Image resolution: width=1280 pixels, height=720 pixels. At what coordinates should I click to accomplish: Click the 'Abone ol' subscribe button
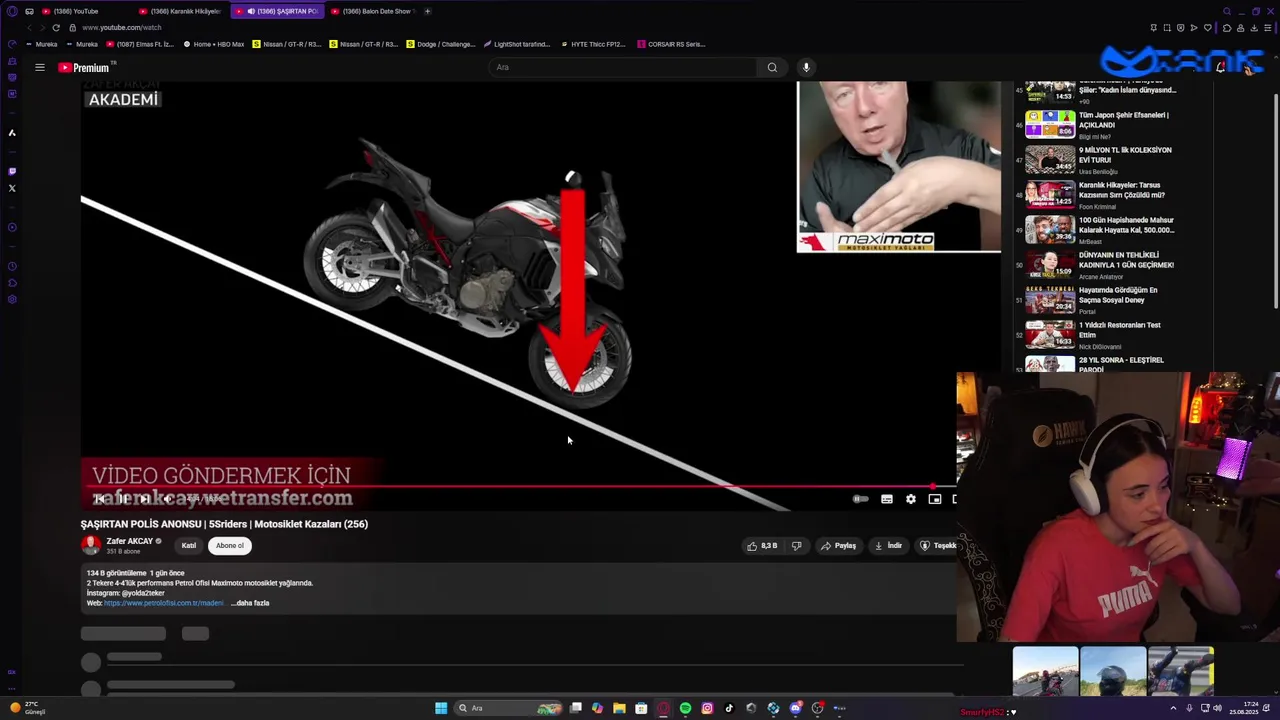pos(229,546)
